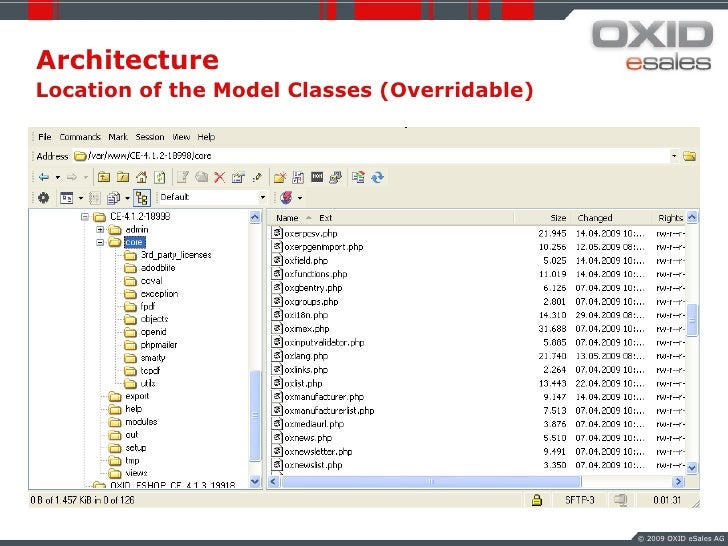
Task: Sort by the Name column header
Action: (287, 218)
